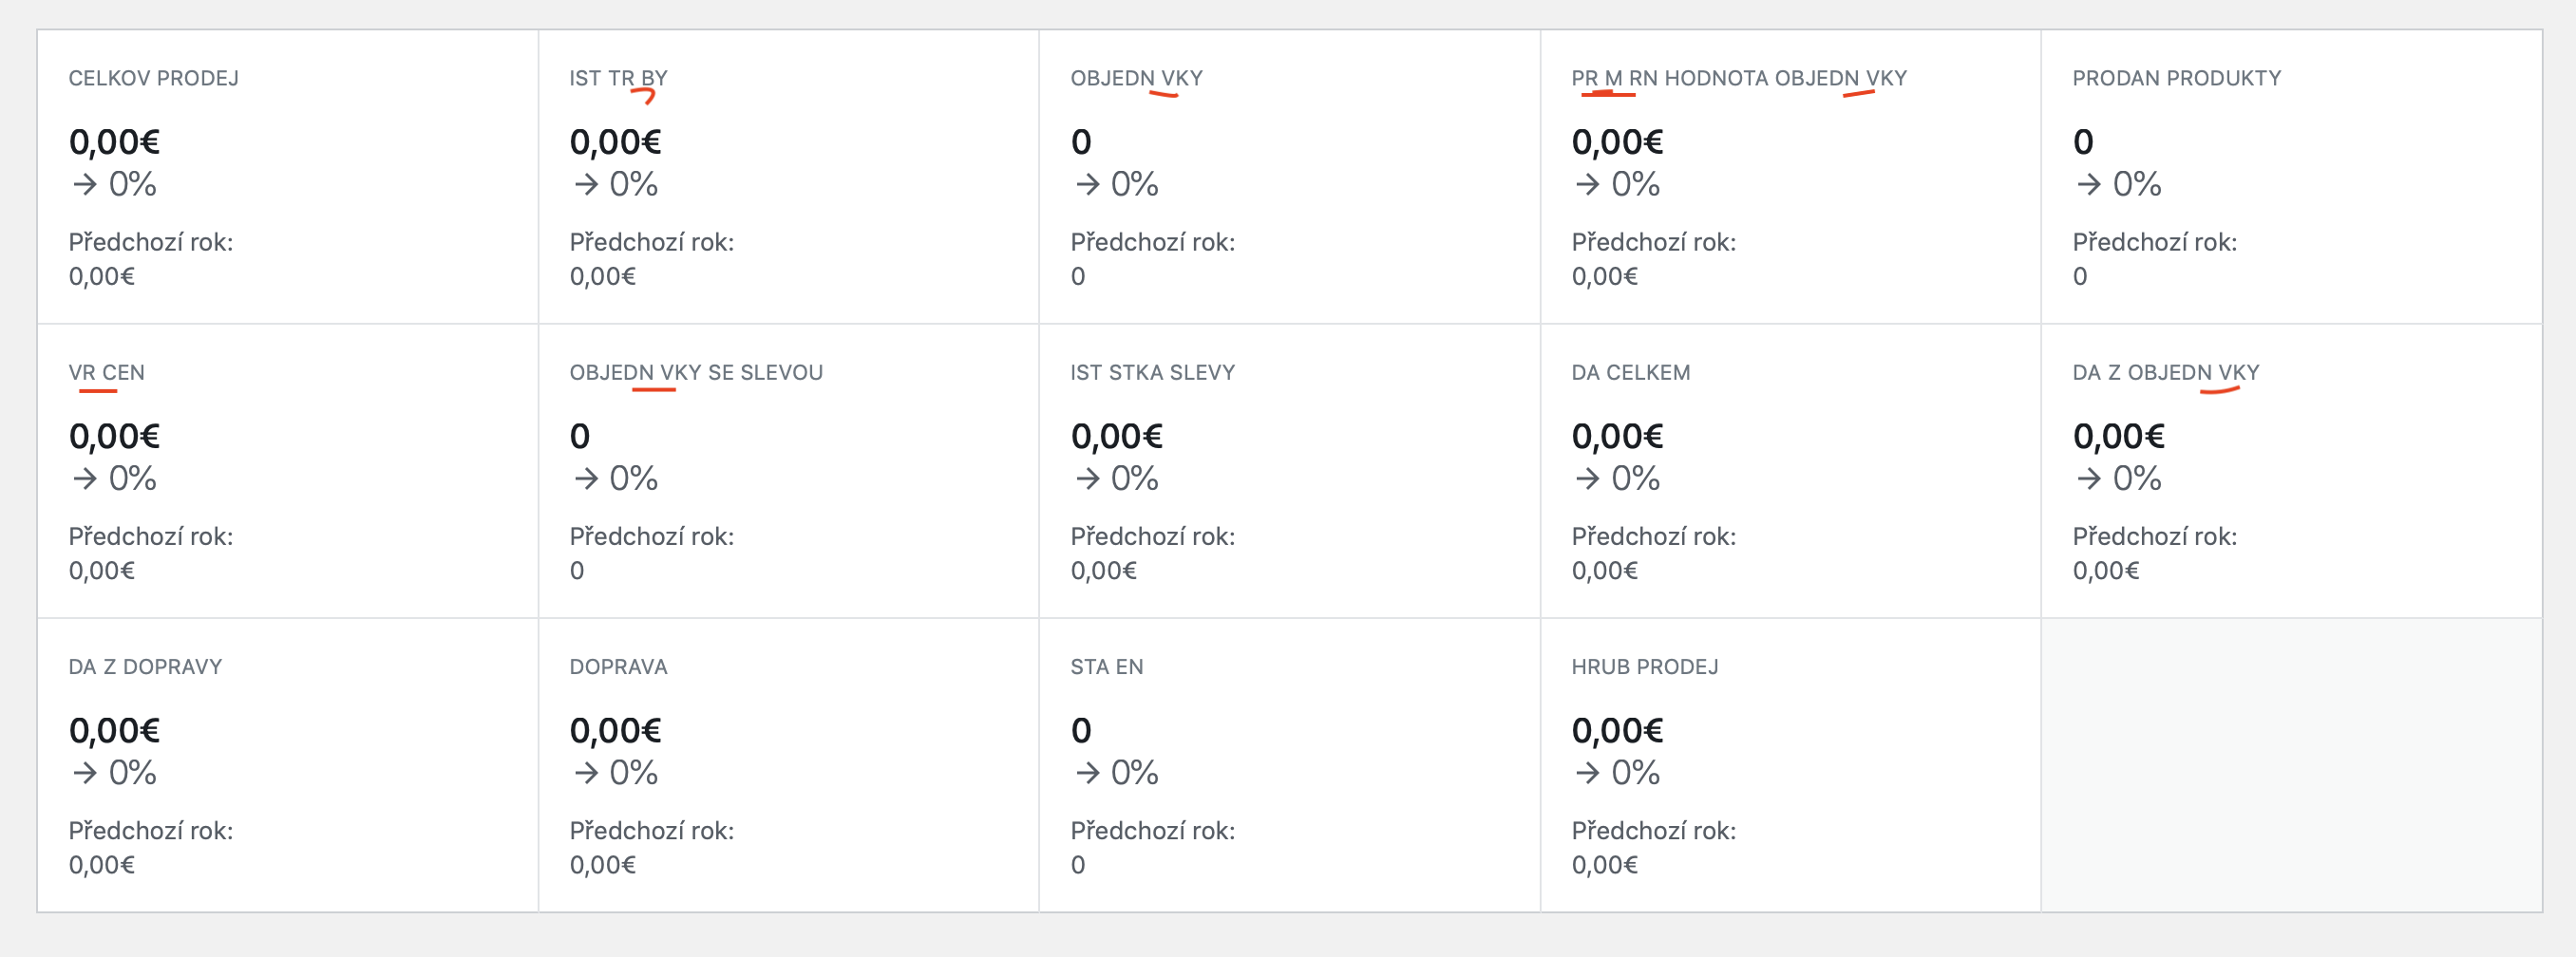Click the 0% percentage under DOPRAVA

click(x=632, y=772)
